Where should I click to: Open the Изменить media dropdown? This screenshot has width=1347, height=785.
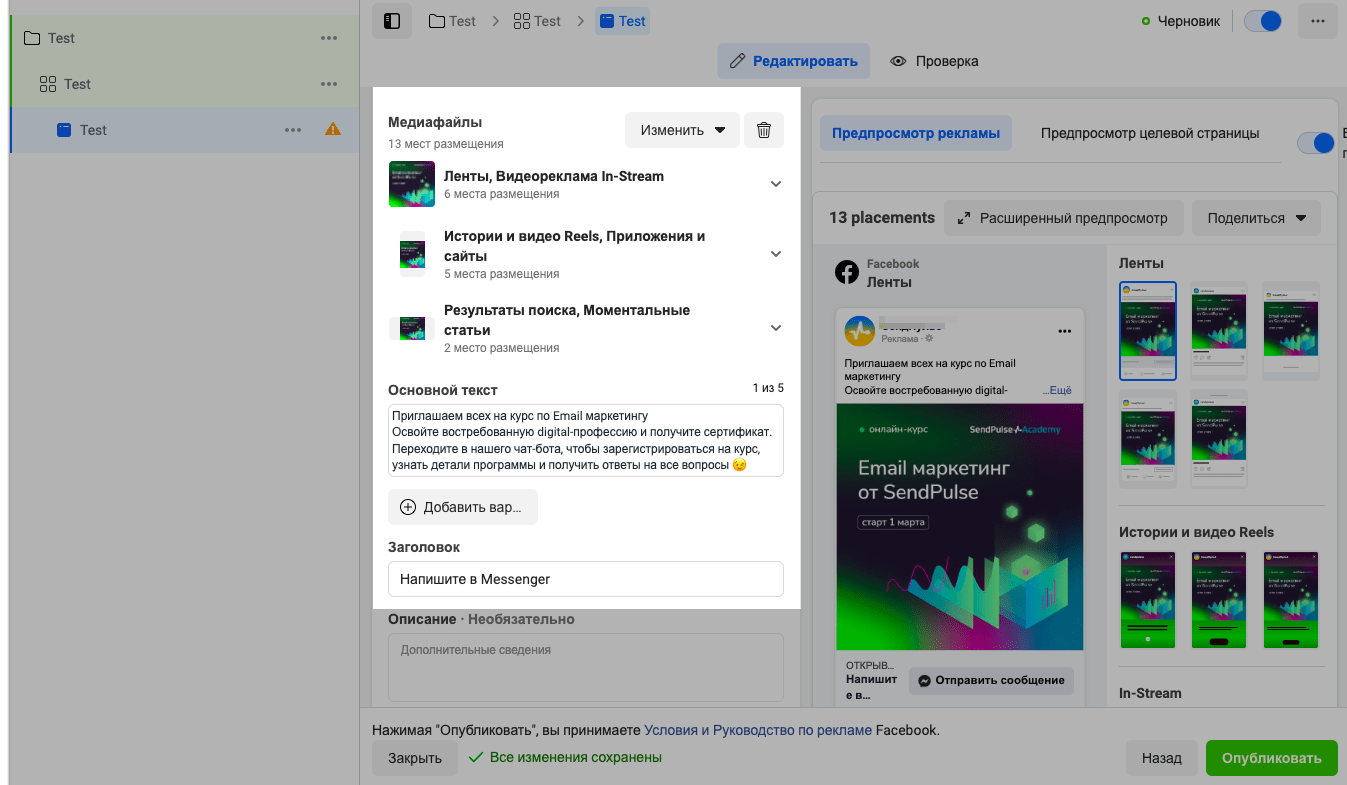[682, 130]
